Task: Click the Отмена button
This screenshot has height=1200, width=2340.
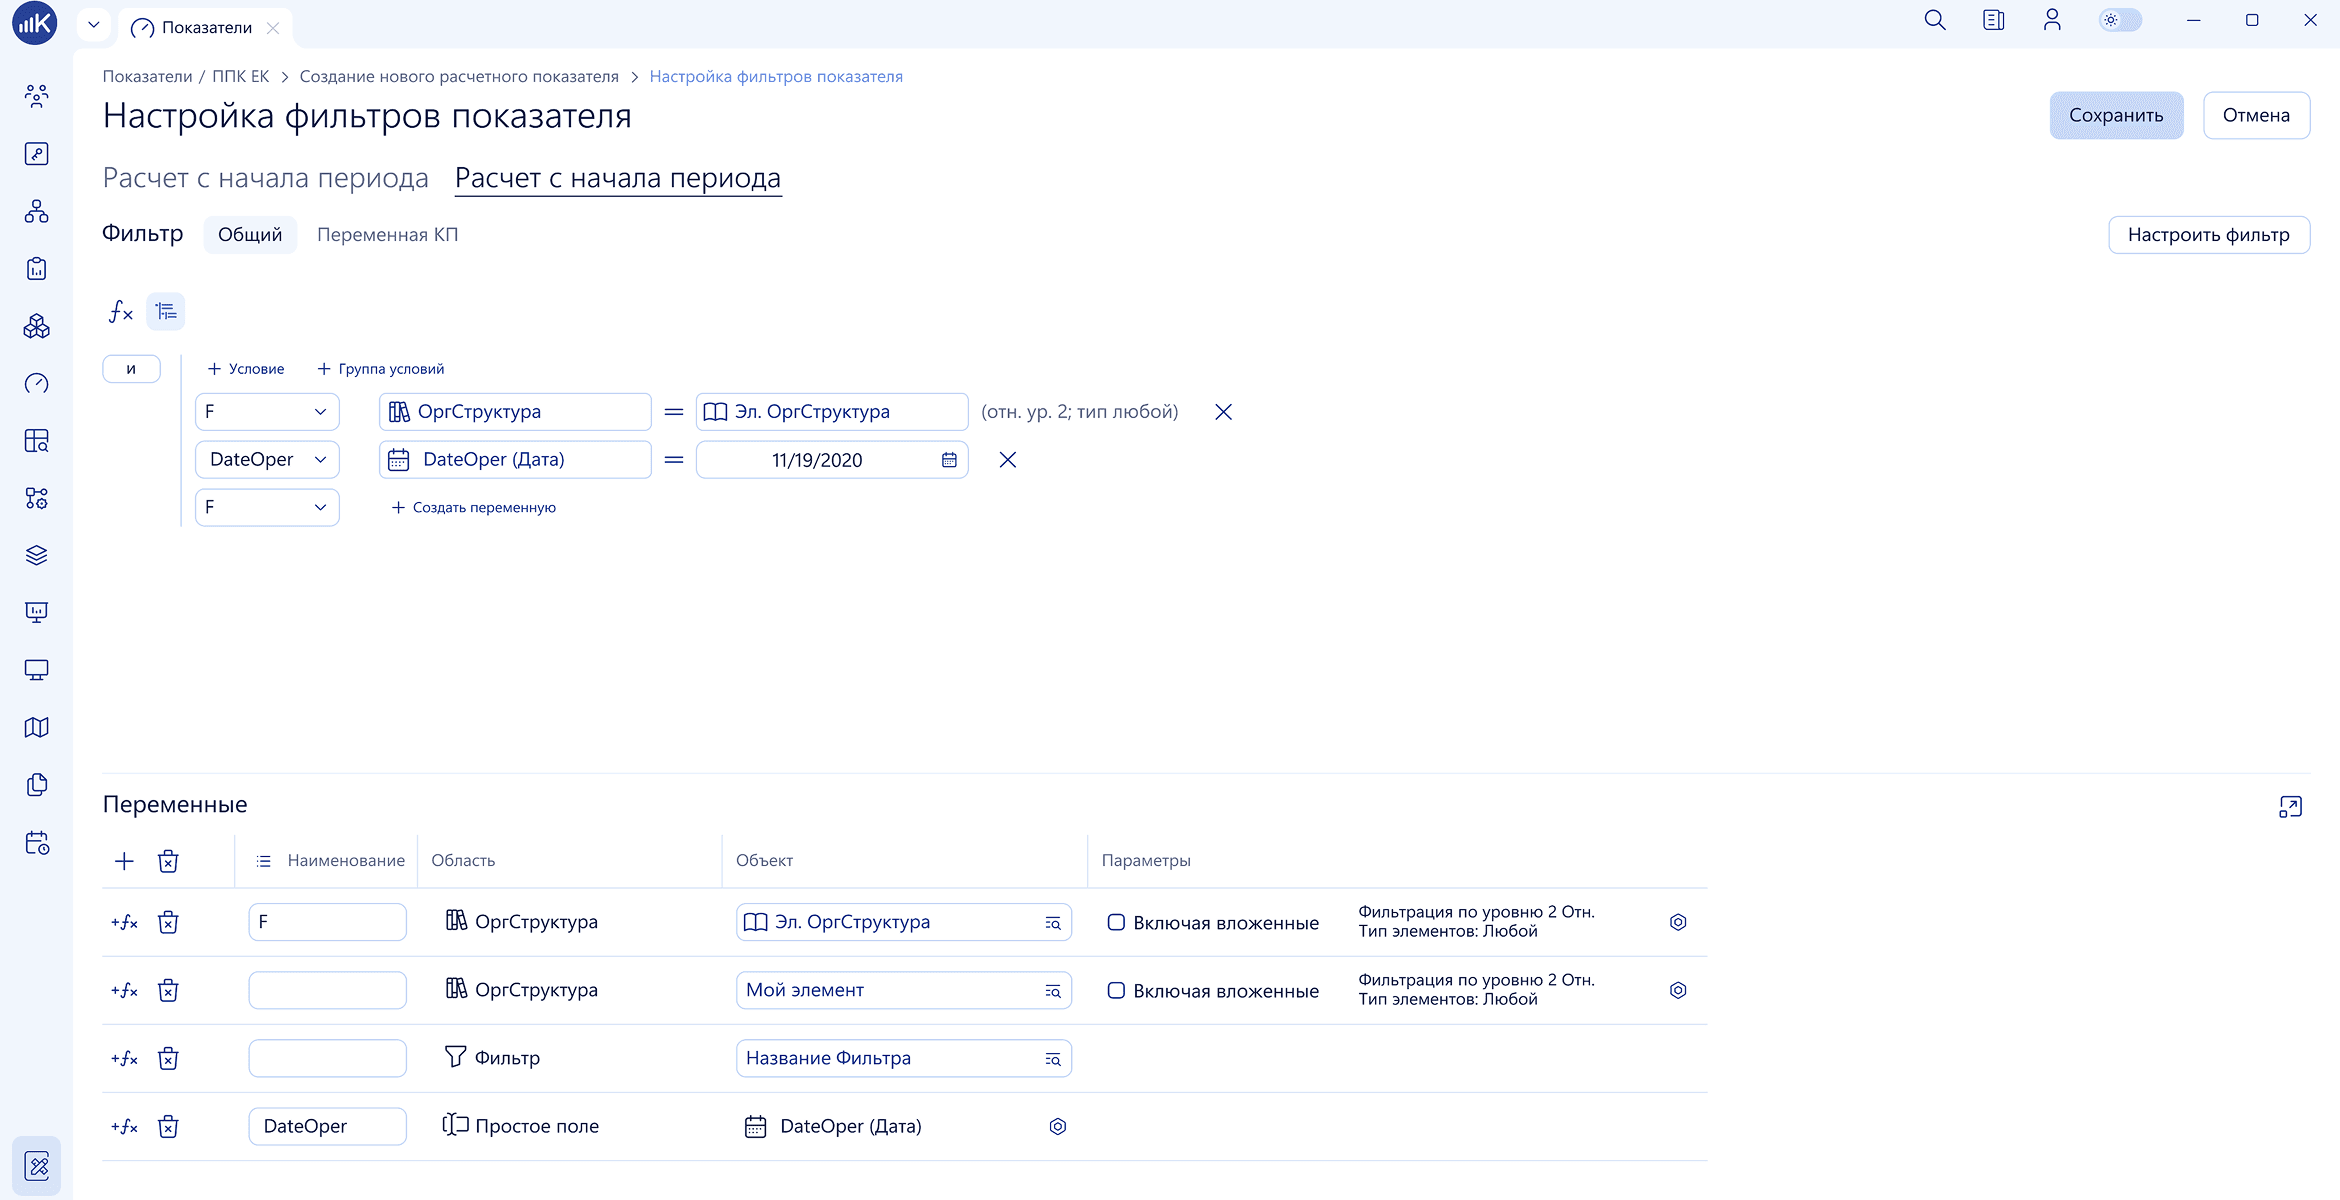Action: point(2256,116)
